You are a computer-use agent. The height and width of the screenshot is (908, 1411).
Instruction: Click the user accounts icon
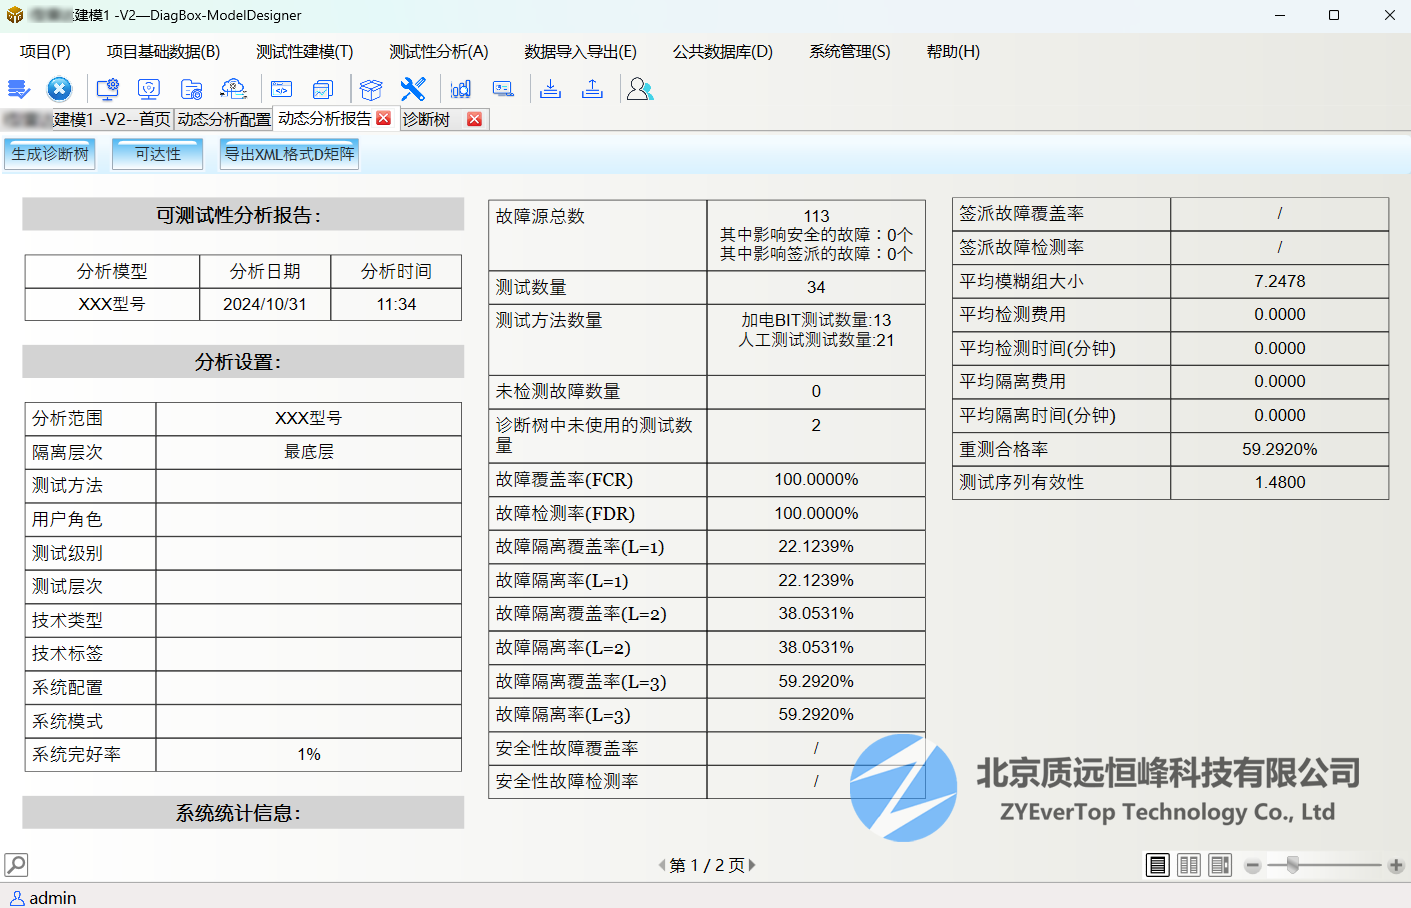click(640, 89)
